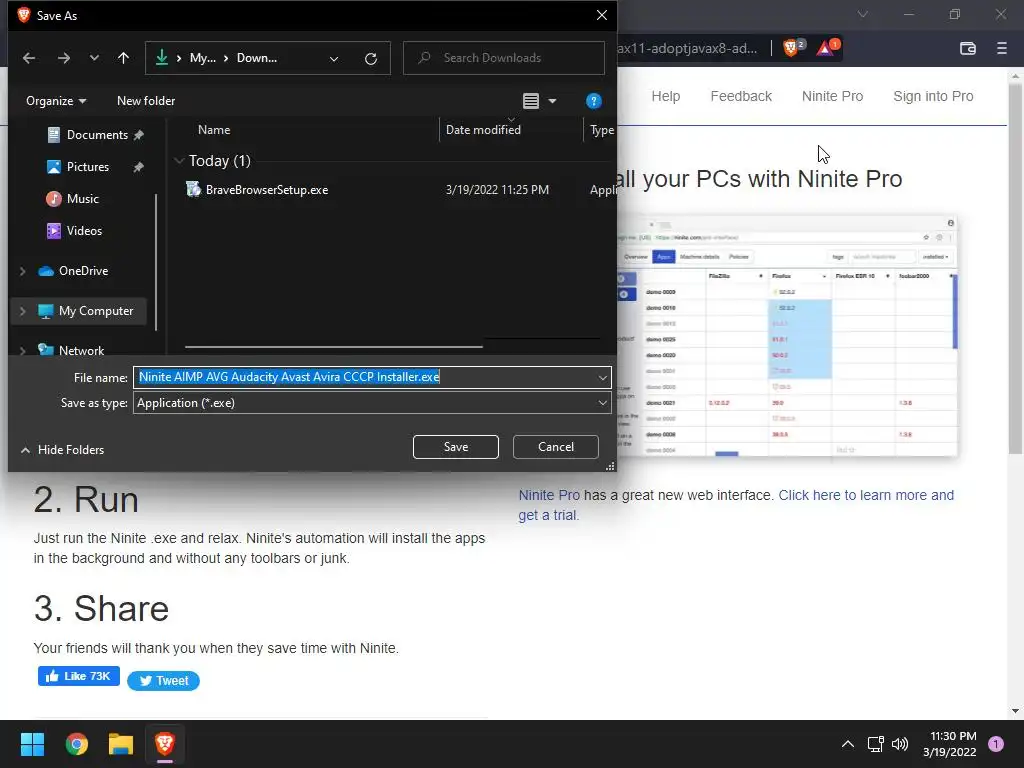Screen dimensions: 1024x768
Task: Expand the address path dropdown
Action: (334, 59)
